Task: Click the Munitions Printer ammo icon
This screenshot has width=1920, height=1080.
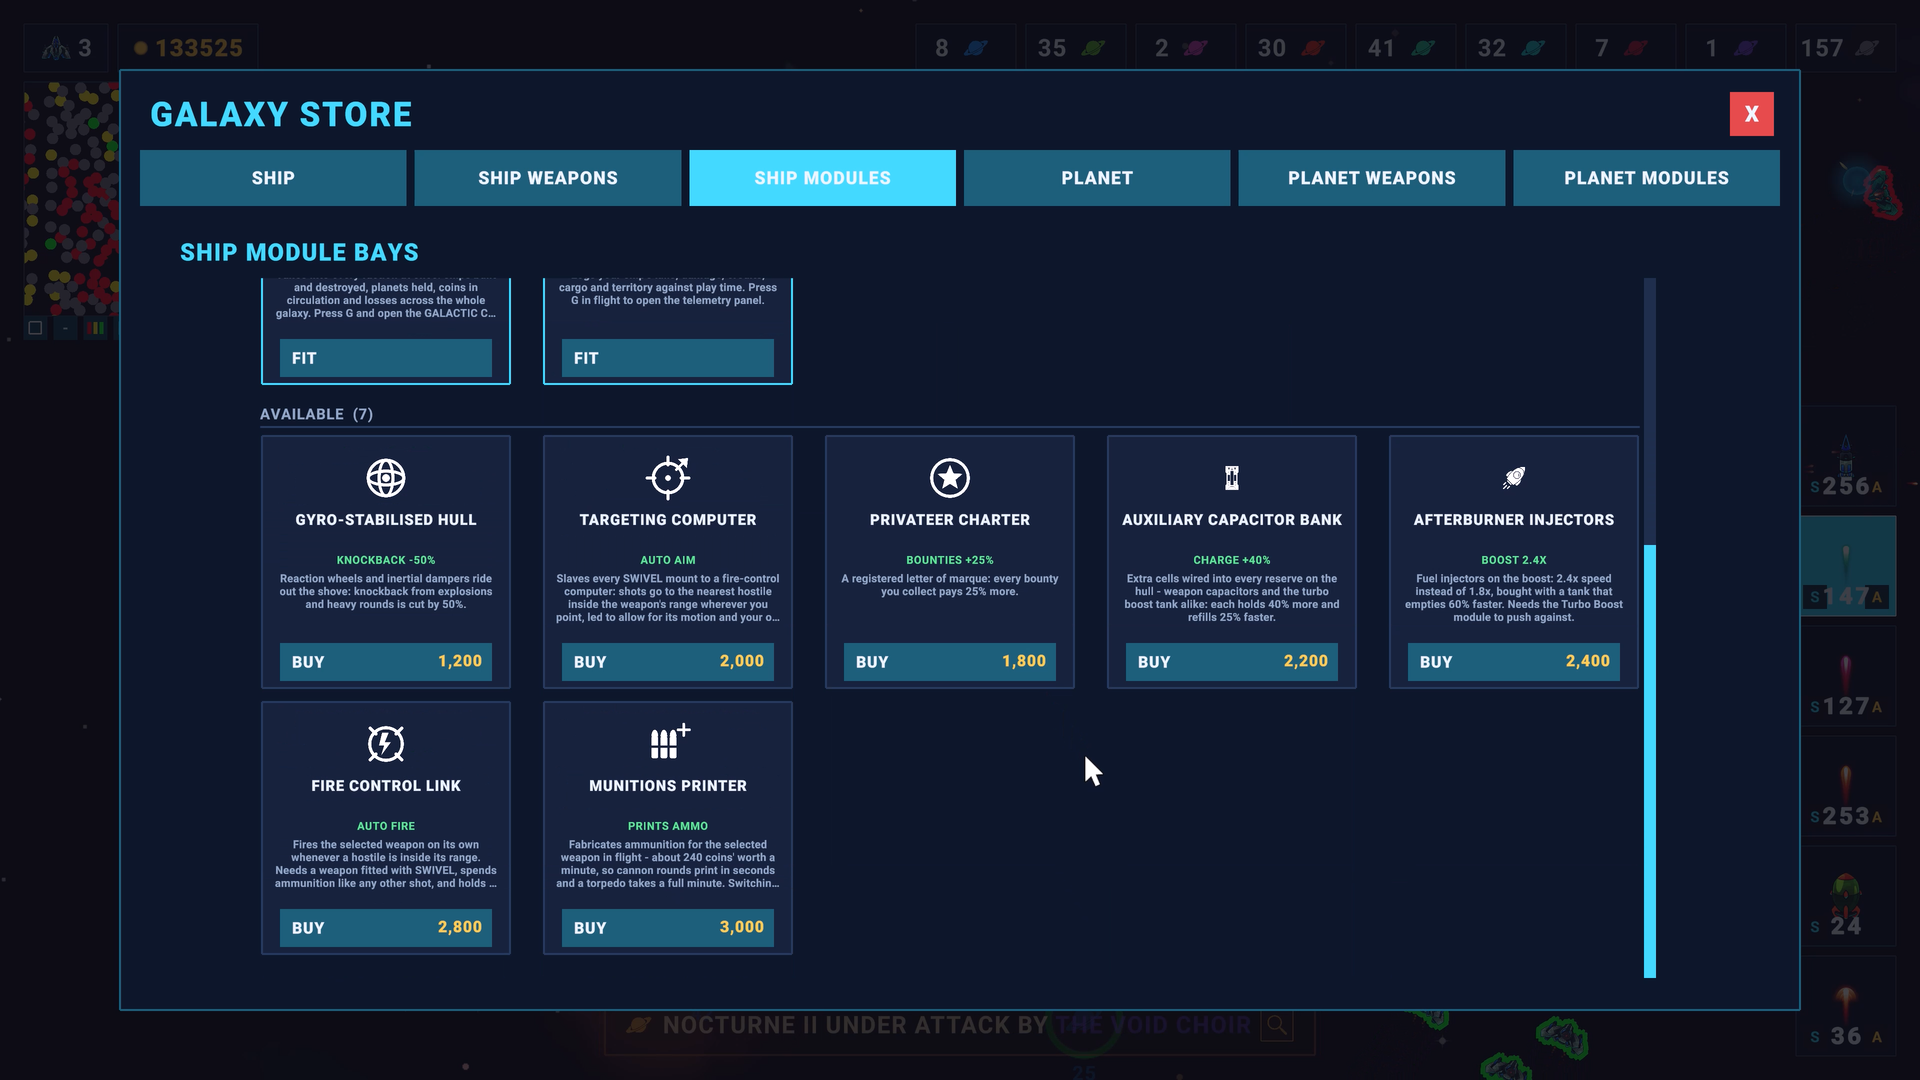Action: (x=669, y=742)
